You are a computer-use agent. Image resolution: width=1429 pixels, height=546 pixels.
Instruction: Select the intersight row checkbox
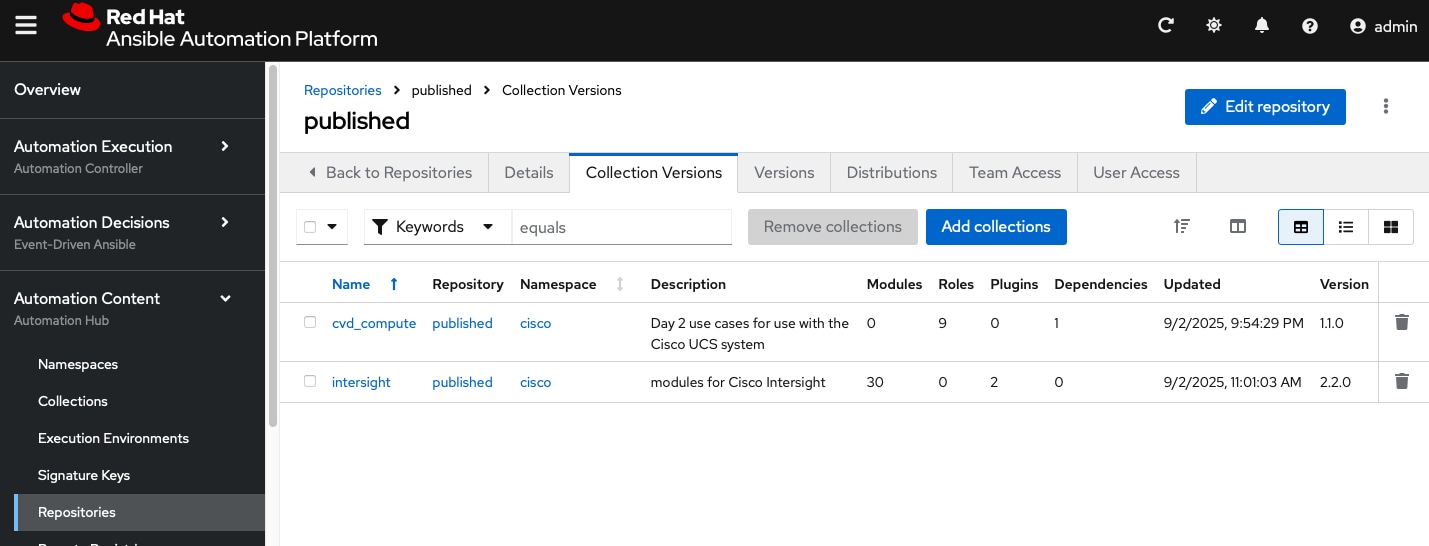[x=310, y=381]
